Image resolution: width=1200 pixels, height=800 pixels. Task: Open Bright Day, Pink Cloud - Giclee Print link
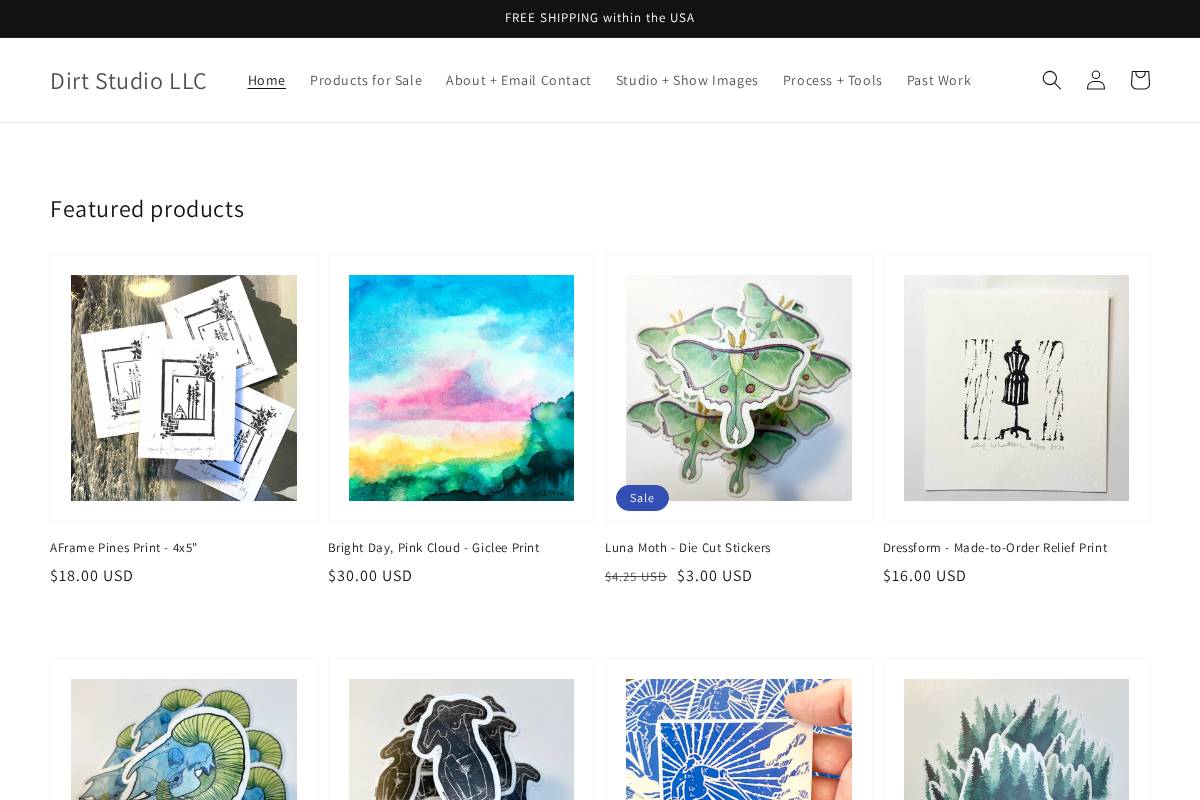(x=433, y=548)
